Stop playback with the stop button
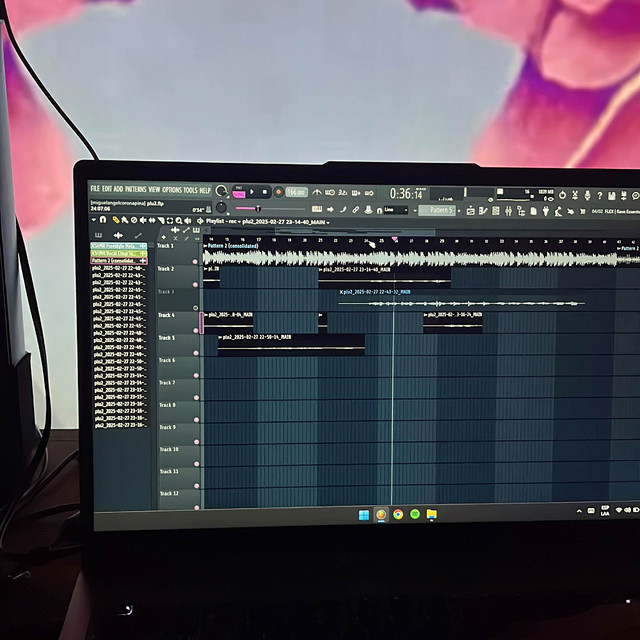The image size is (640, 640). [x=264, y=192]
